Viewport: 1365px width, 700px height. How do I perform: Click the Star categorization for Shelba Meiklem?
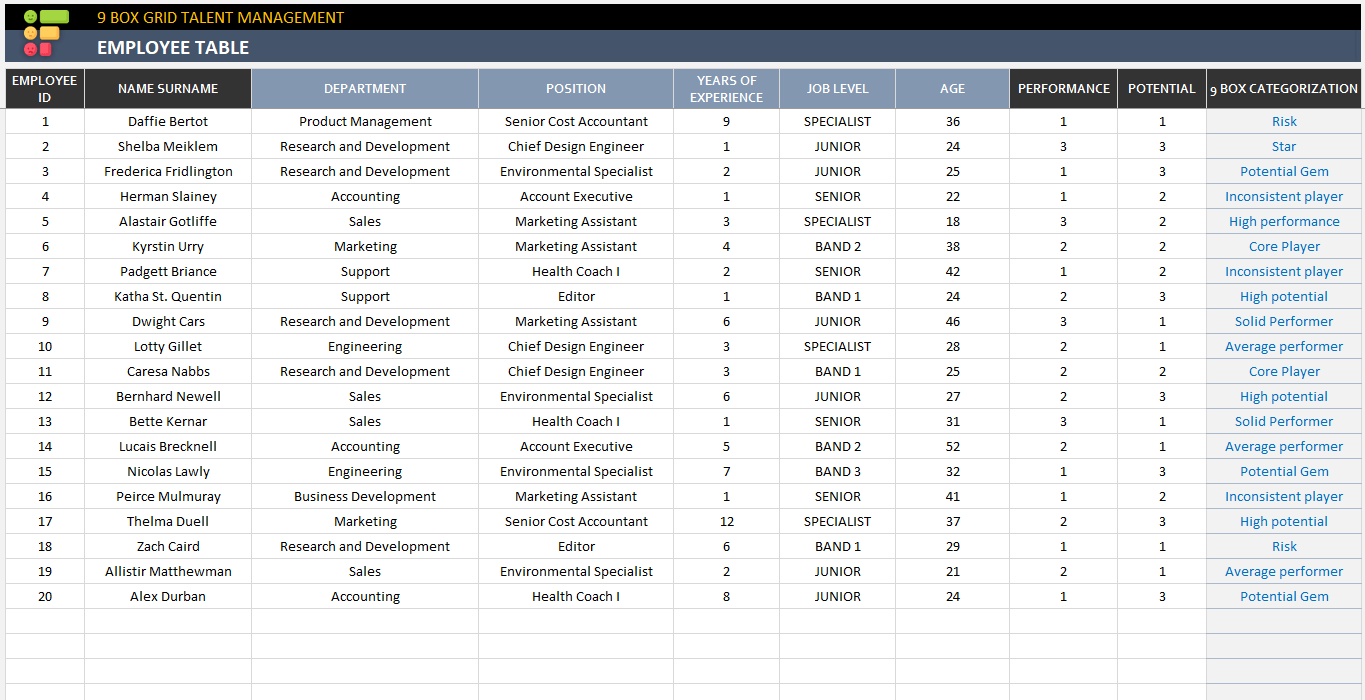coord(1283,146)
